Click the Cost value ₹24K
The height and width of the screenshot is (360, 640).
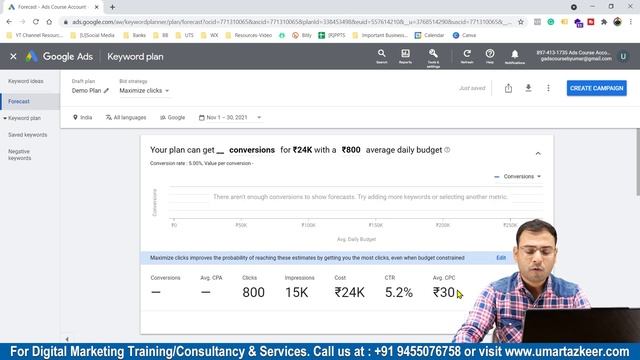point(350,292)
